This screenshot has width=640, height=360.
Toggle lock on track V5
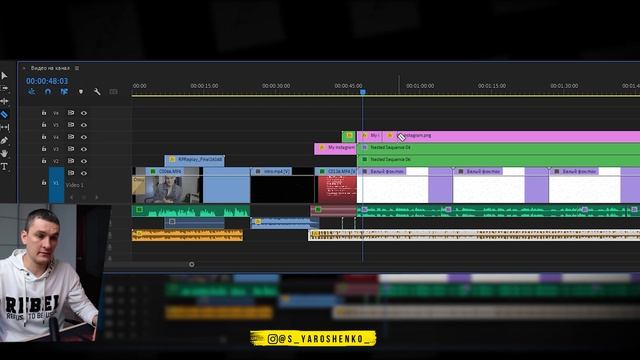click(x=44, y=125)
